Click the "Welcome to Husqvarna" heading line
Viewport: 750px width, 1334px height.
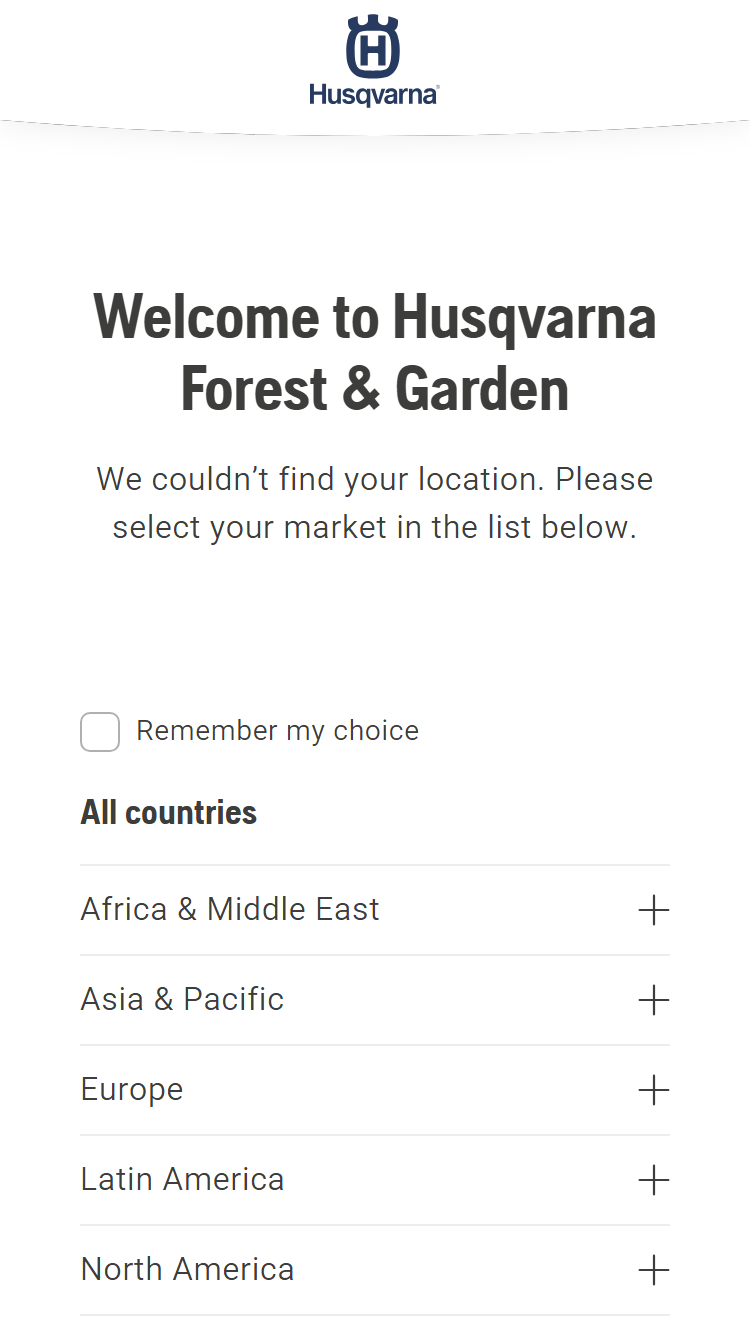pos(375,316)
